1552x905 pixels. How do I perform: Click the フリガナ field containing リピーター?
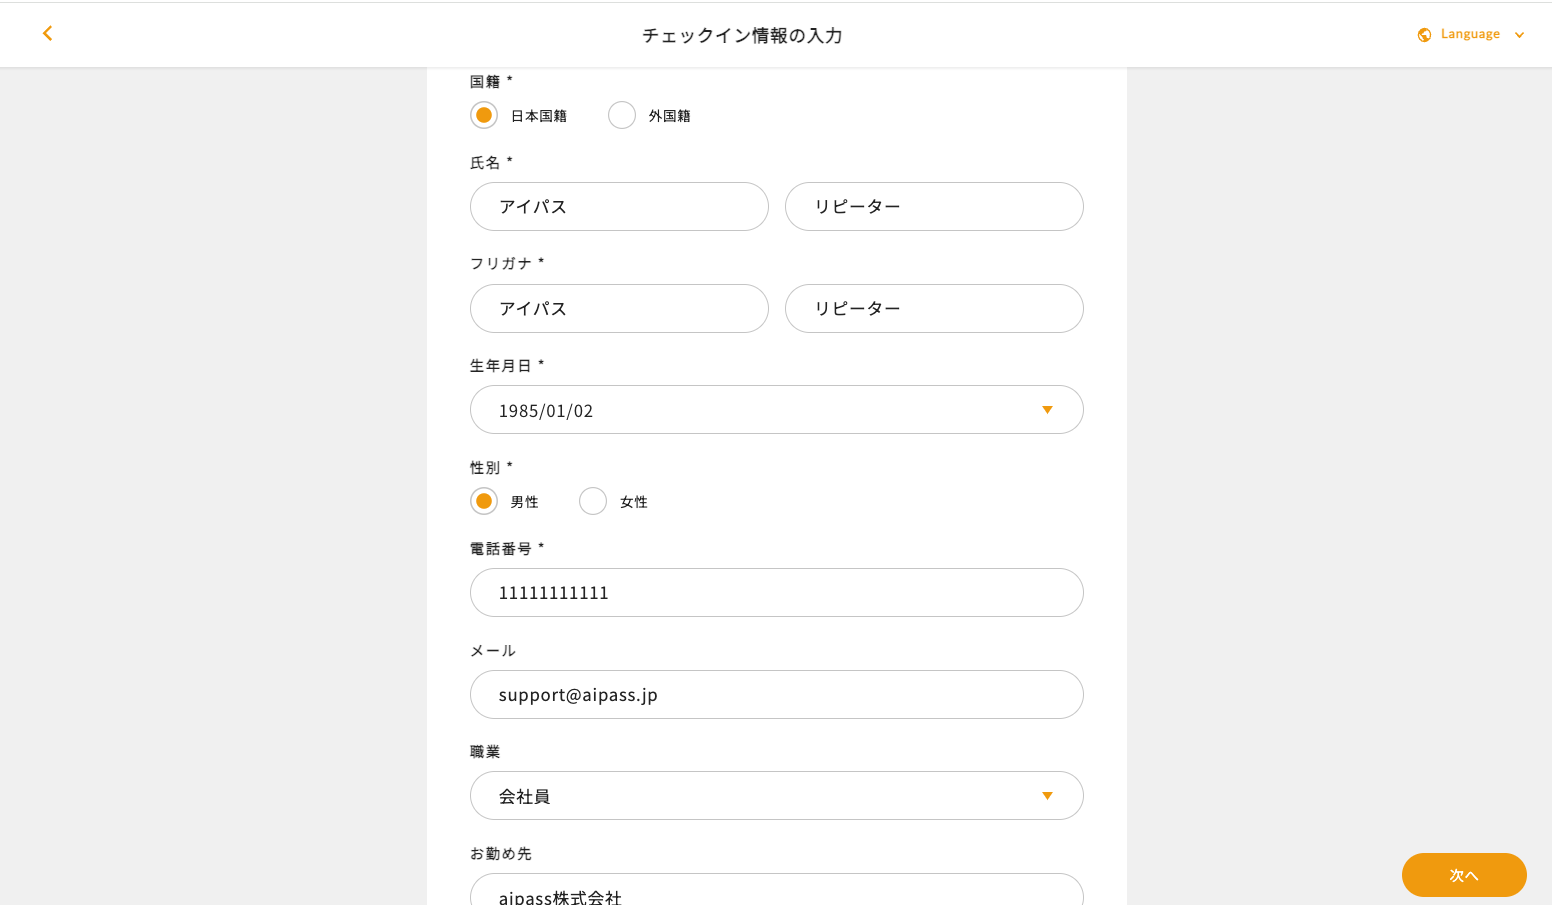click(934, 309)
